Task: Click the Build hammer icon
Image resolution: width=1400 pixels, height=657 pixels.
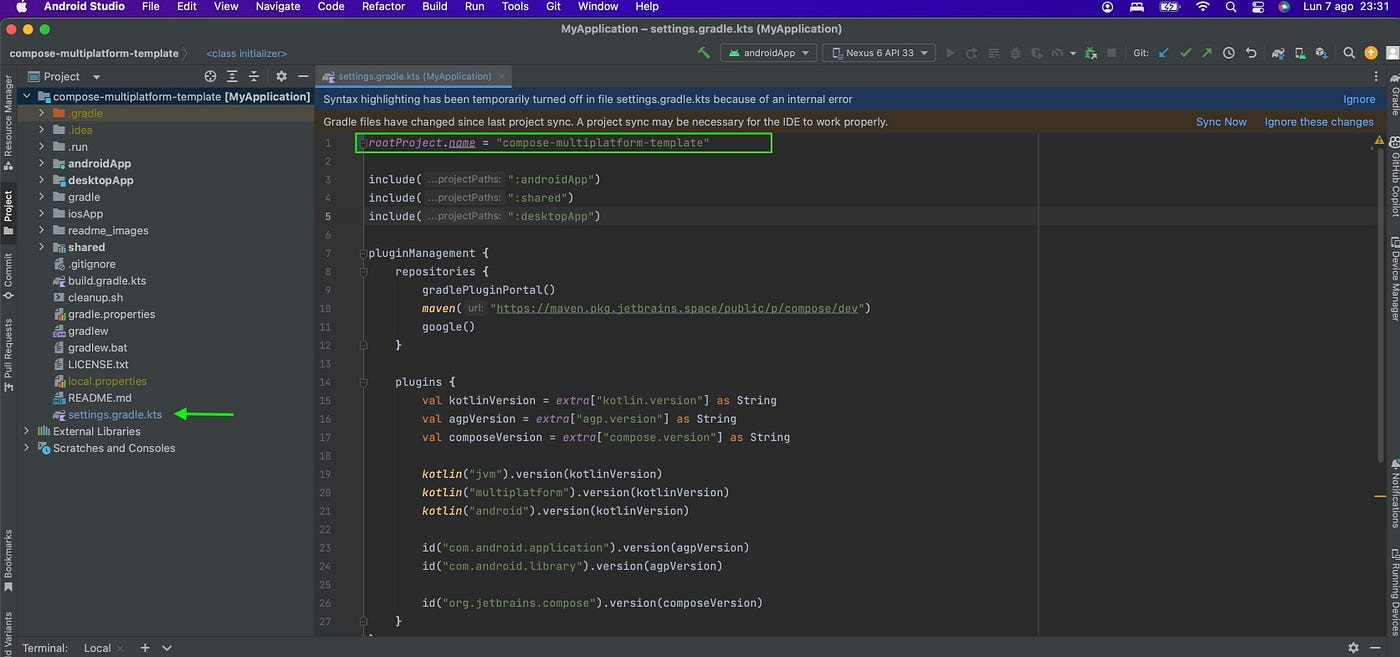Action: 704,53
